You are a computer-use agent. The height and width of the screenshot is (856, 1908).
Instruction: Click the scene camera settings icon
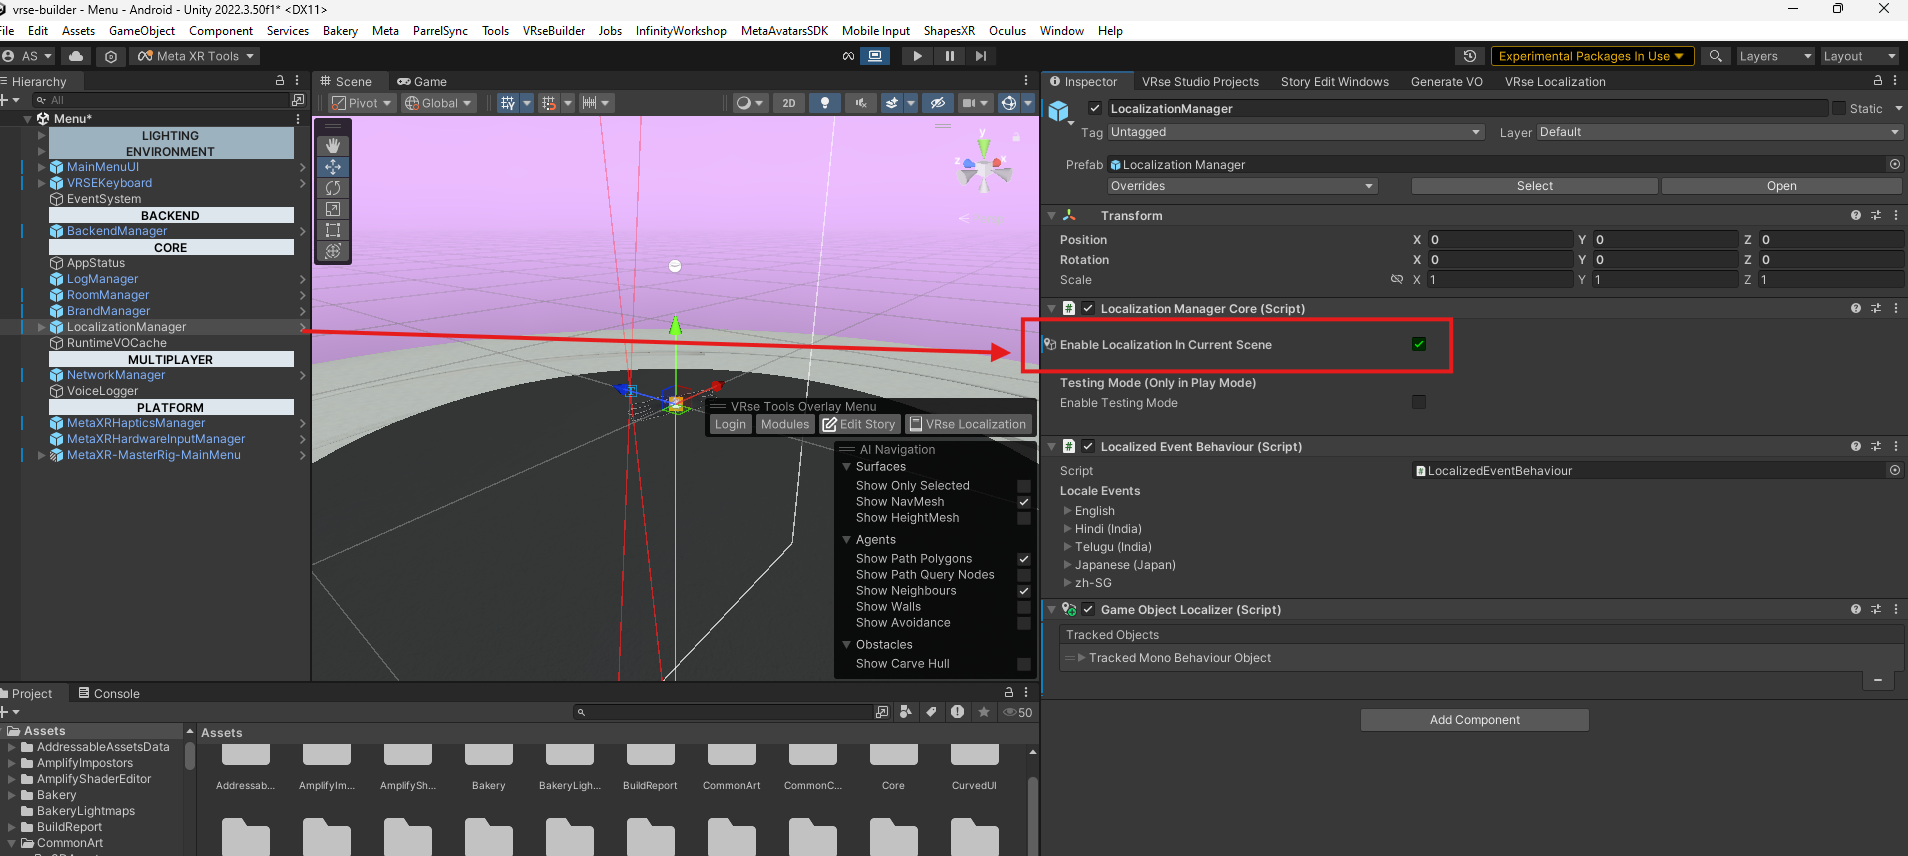point(968,103)
